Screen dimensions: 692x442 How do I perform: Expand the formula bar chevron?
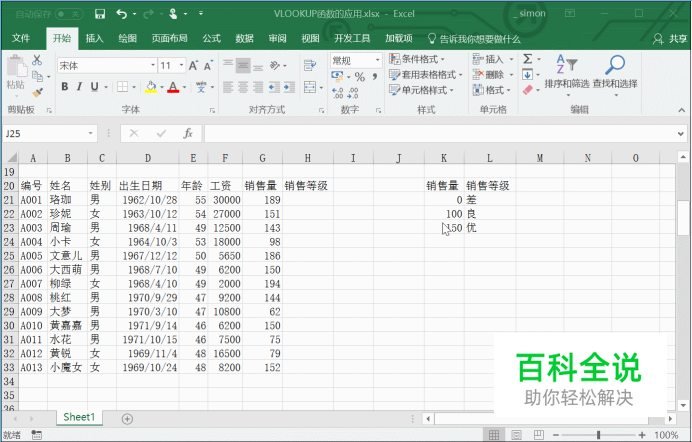(x=681, y=134)
